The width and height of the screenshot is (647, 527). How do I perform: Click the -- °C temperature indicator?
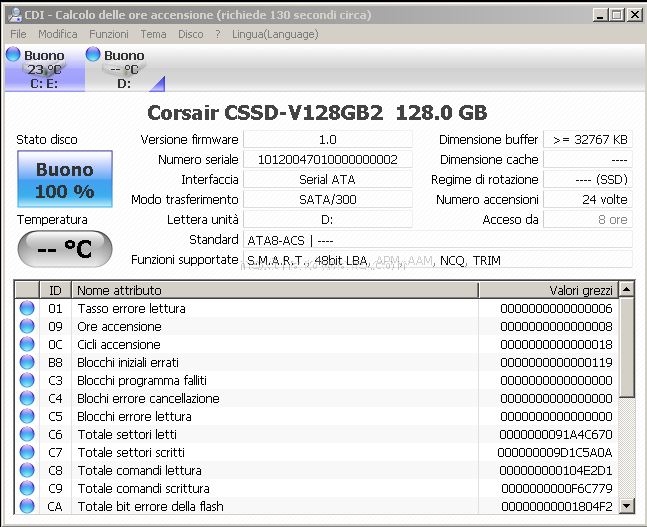[65, 248]
